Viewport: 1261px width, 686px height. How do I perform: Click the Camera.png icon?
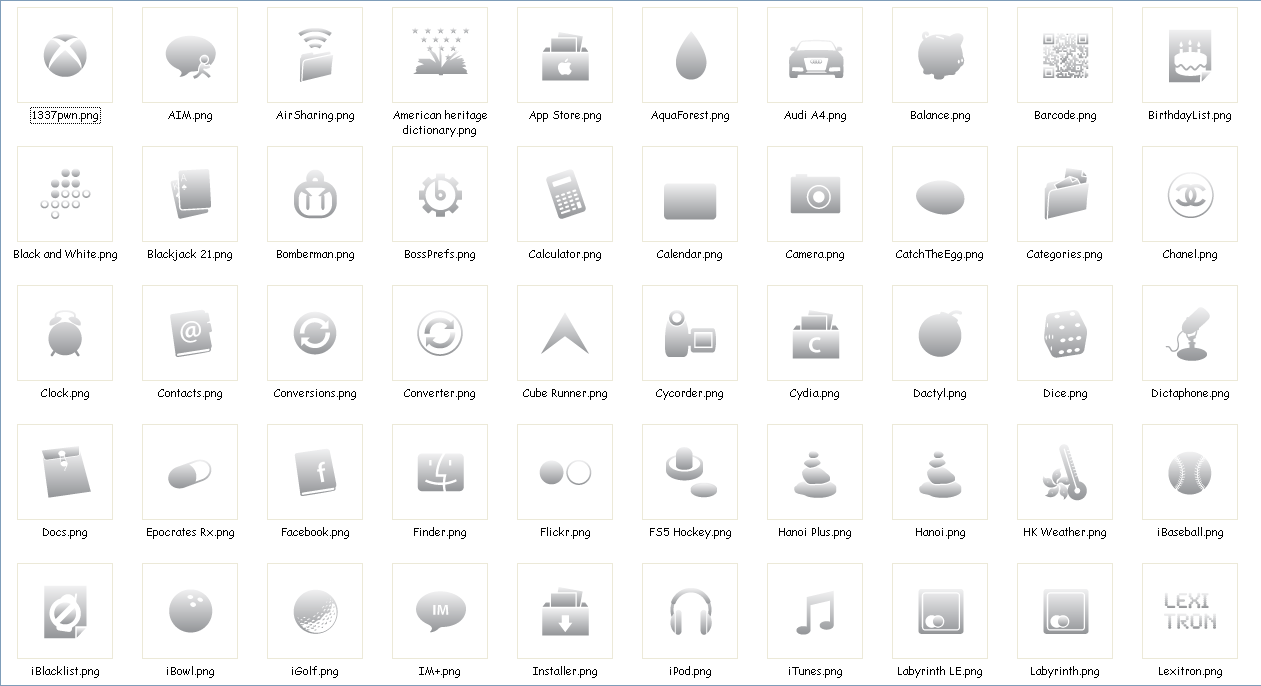pyautogui.click(x=815, y=194)
